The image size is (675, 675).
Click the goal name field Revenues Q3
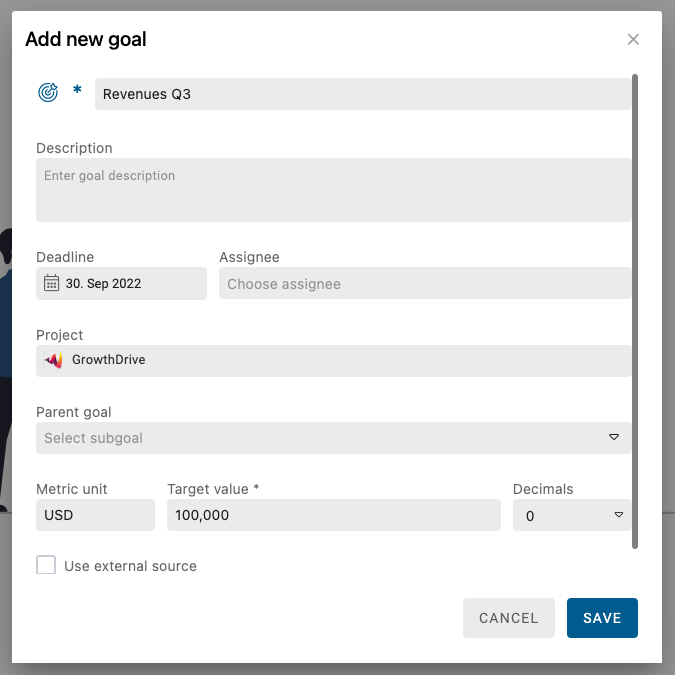click(362, 94)
